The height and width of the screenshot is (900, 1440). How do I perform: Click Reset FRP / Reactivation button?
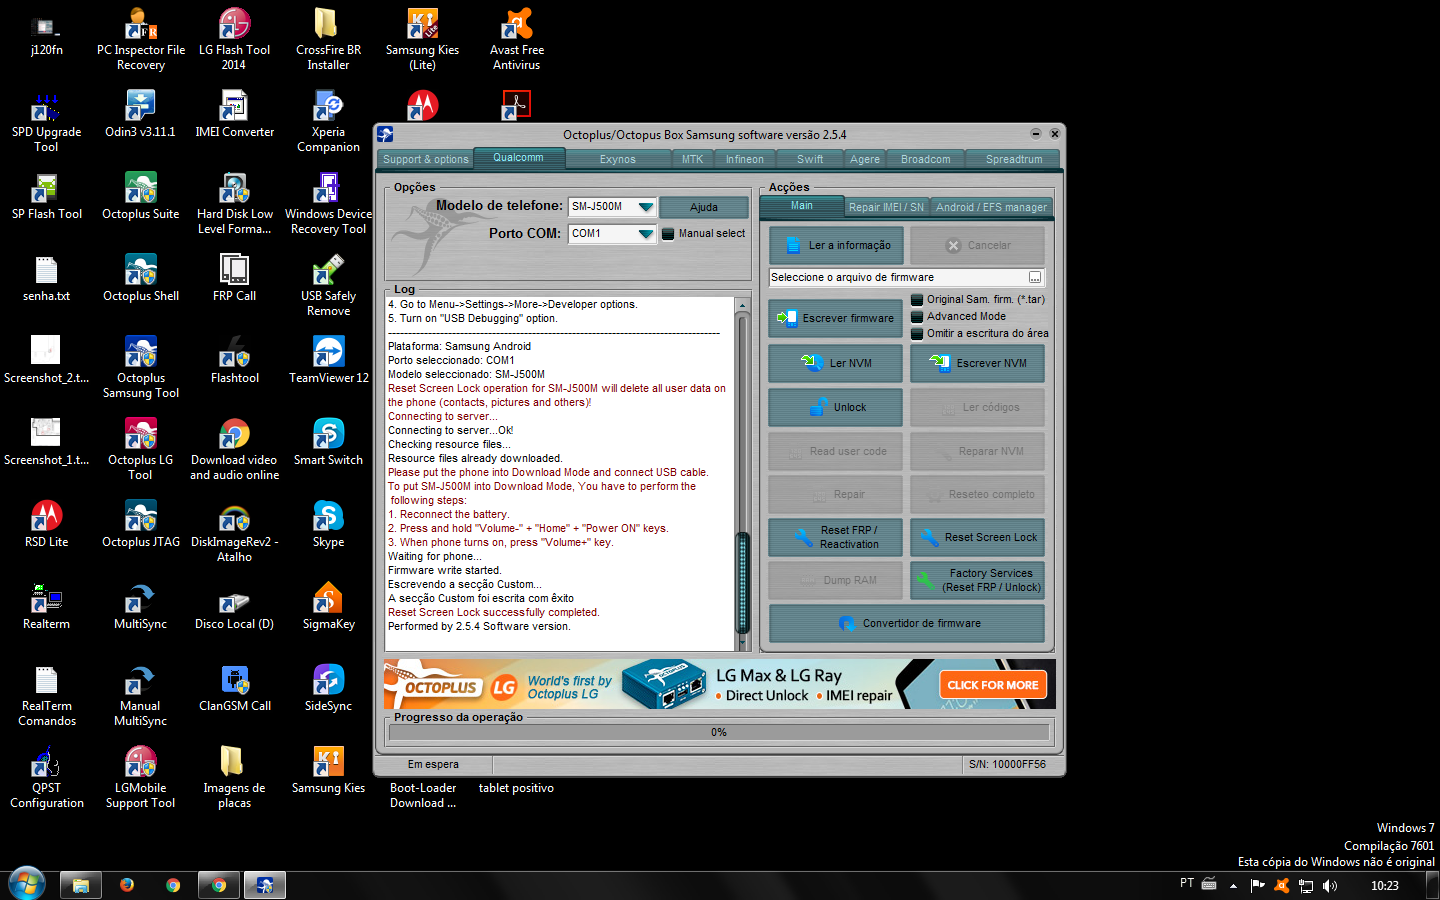click(836, 537)
